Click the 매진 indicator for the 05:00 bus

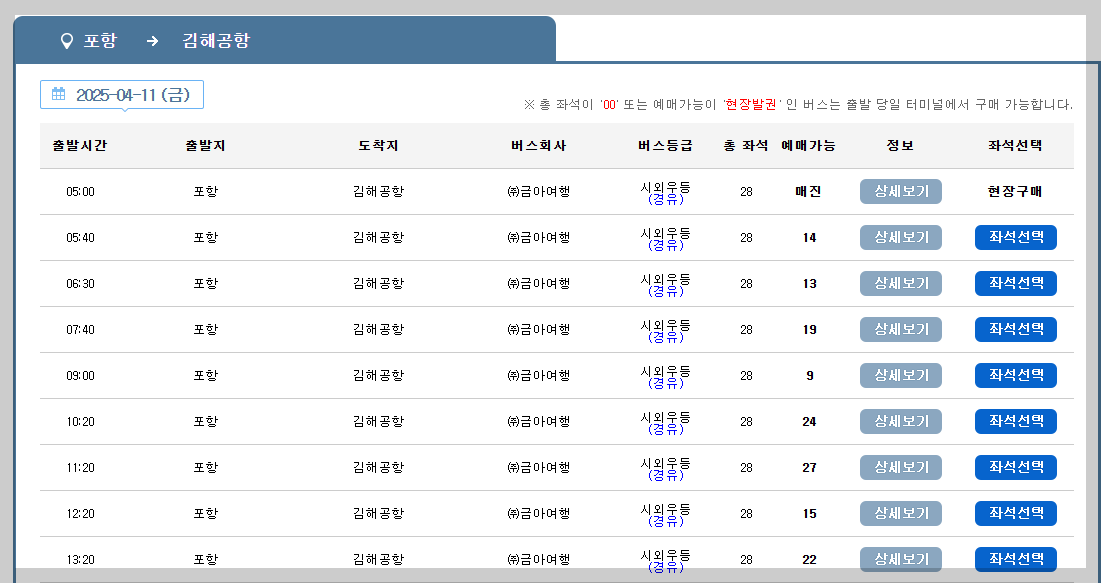807,191
